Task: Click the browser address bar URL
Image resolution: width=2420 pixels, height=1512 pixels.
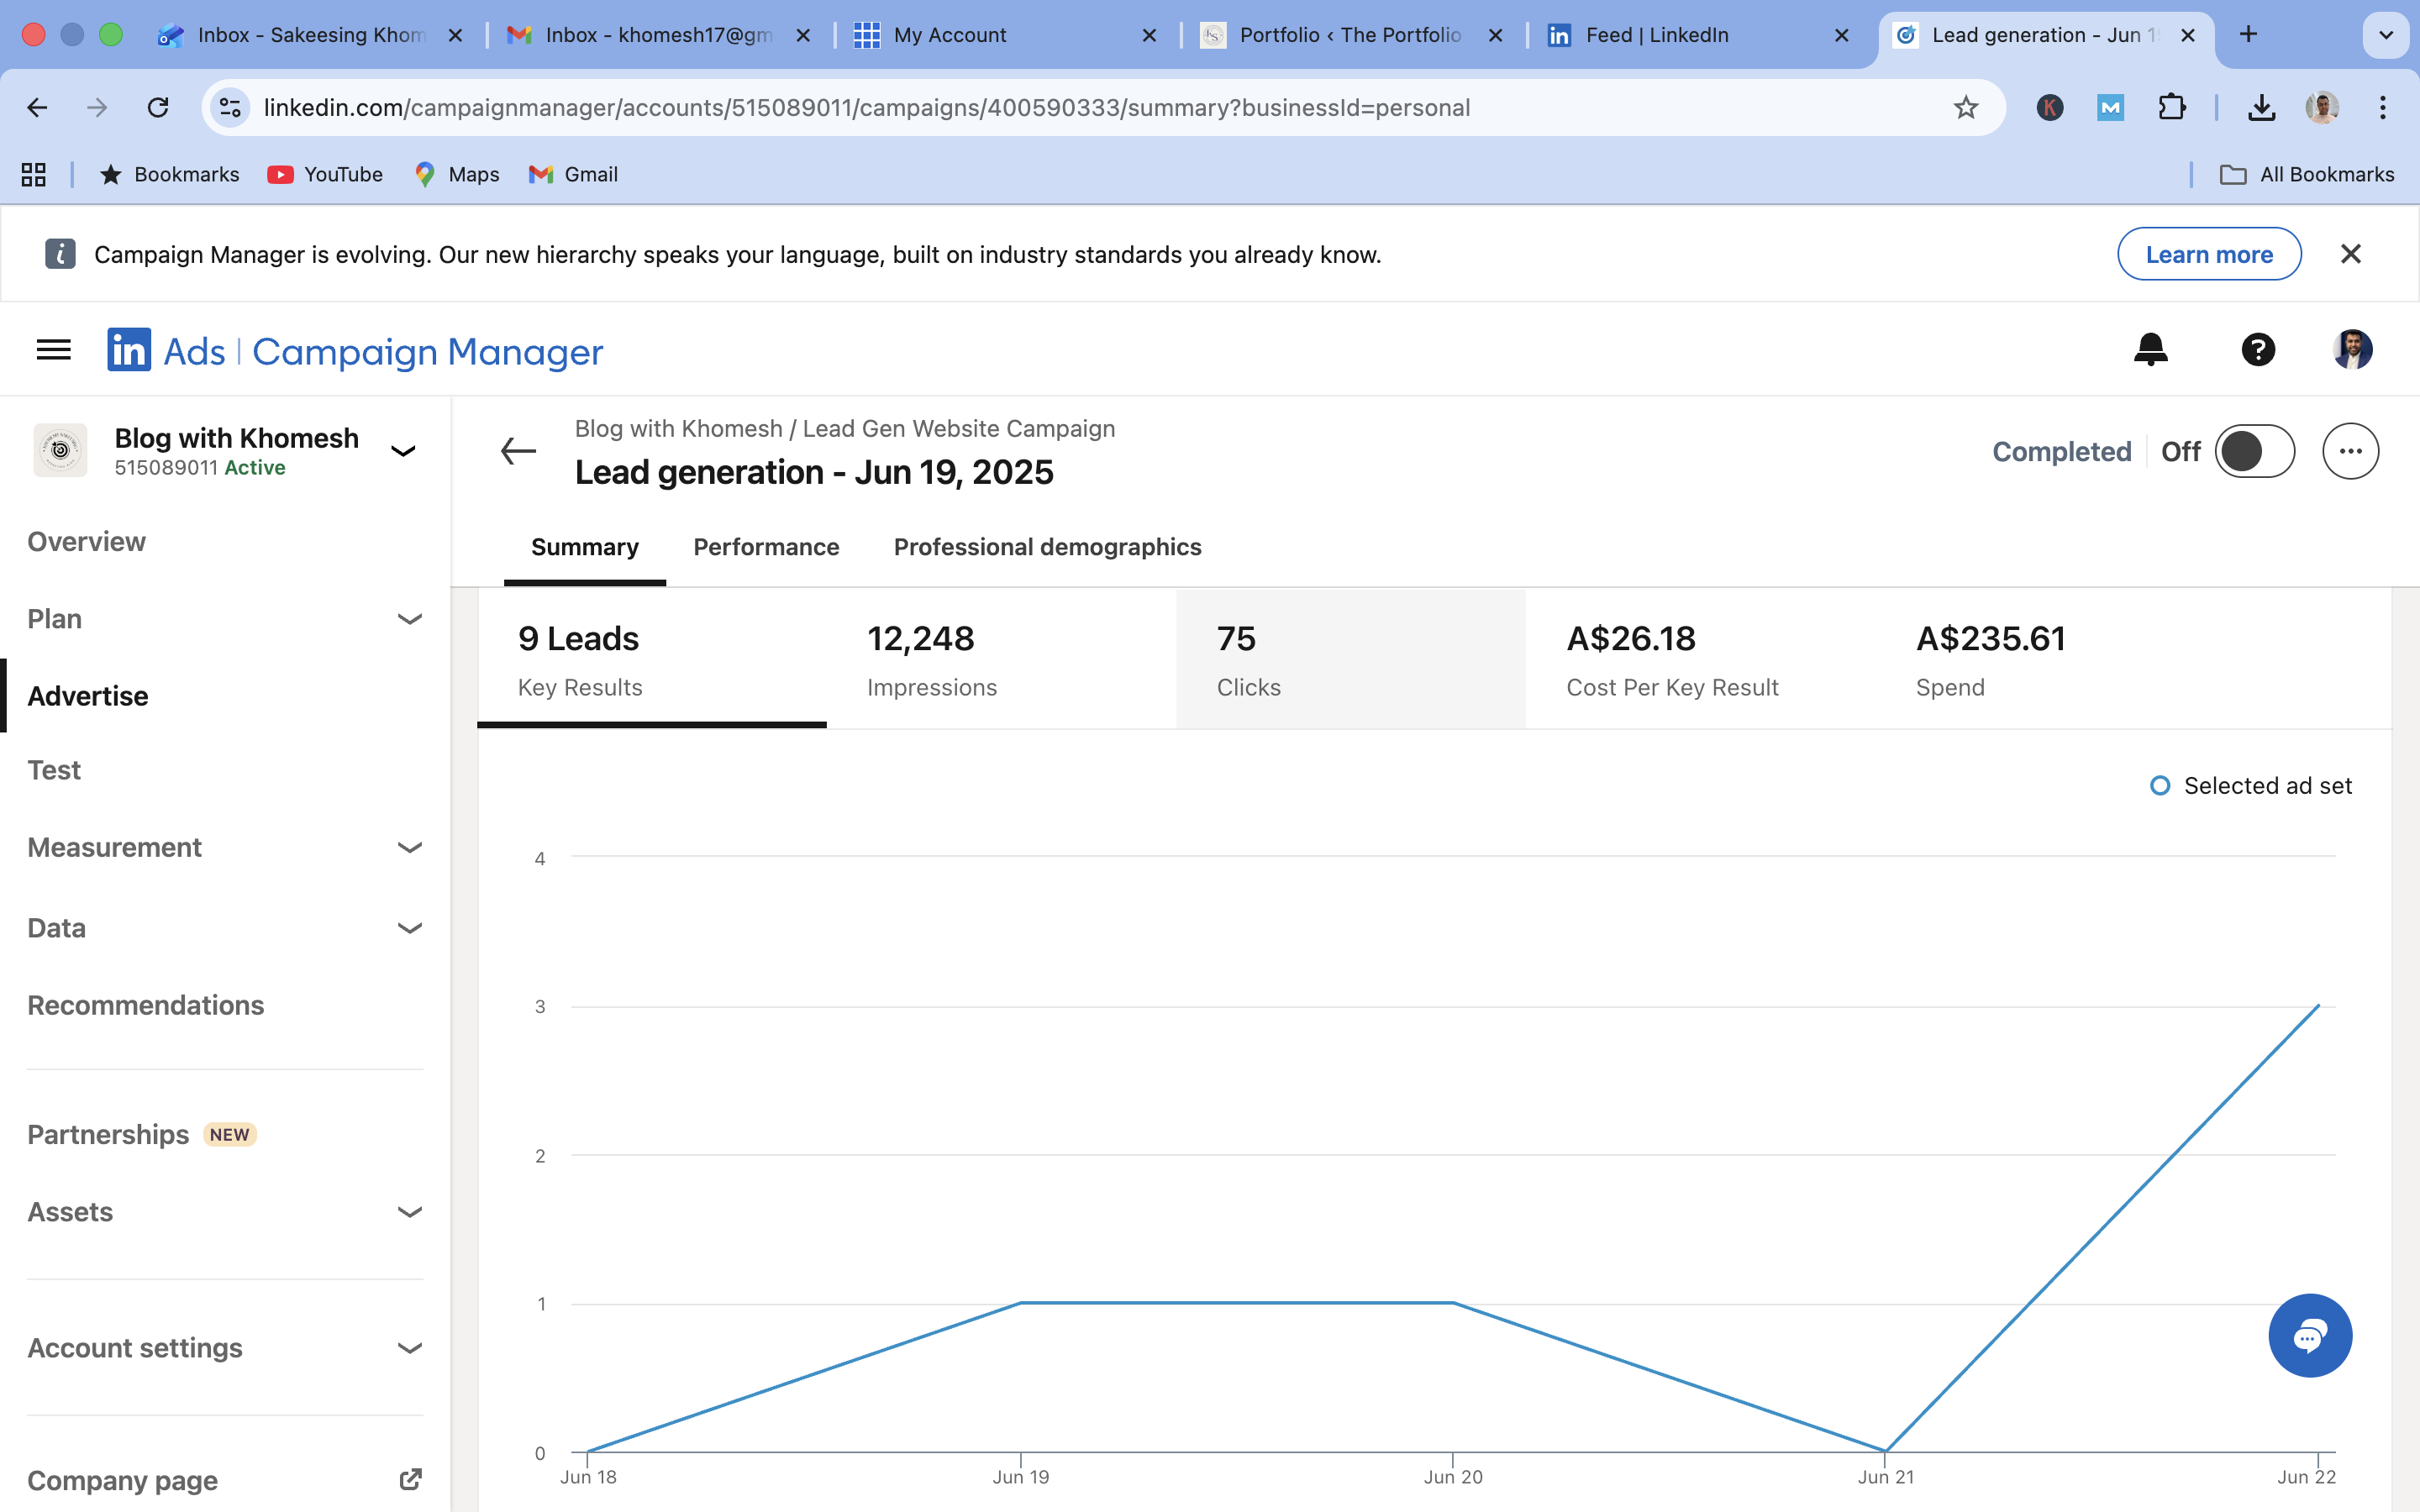Action: click(x=866, y=108)
